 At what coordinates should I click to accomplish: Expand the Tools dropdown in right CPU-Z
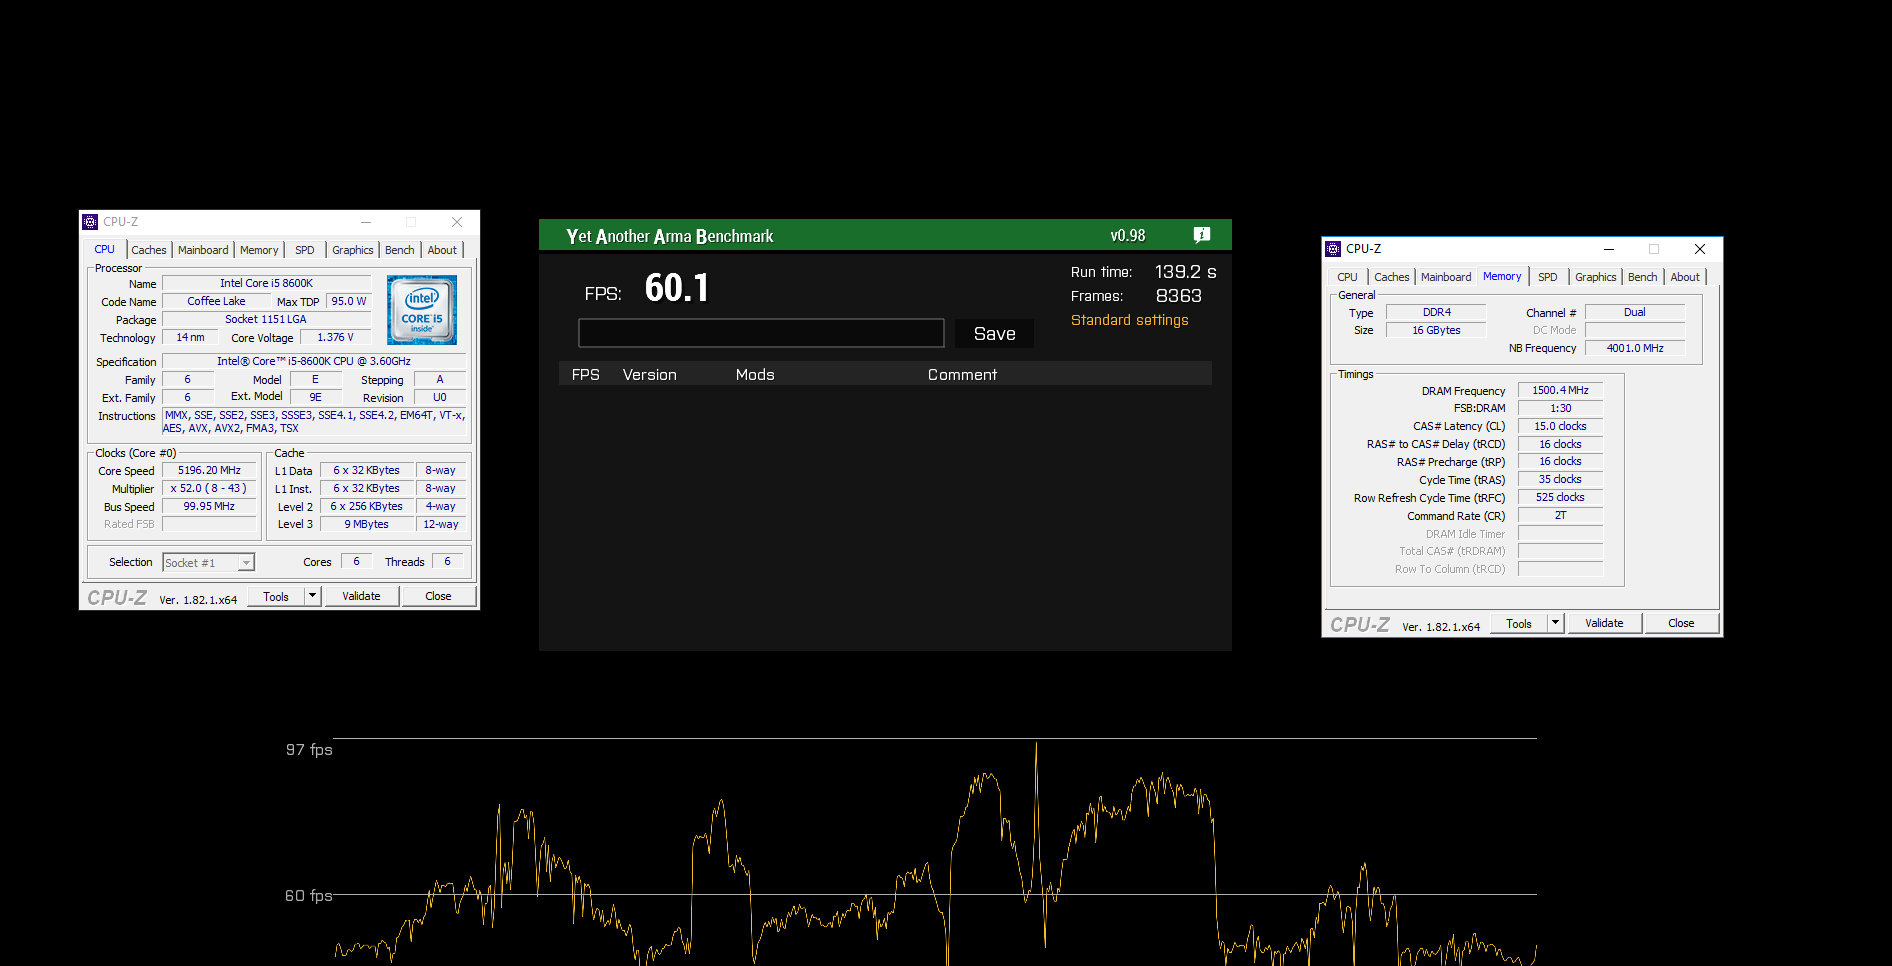coord(1554,623)
